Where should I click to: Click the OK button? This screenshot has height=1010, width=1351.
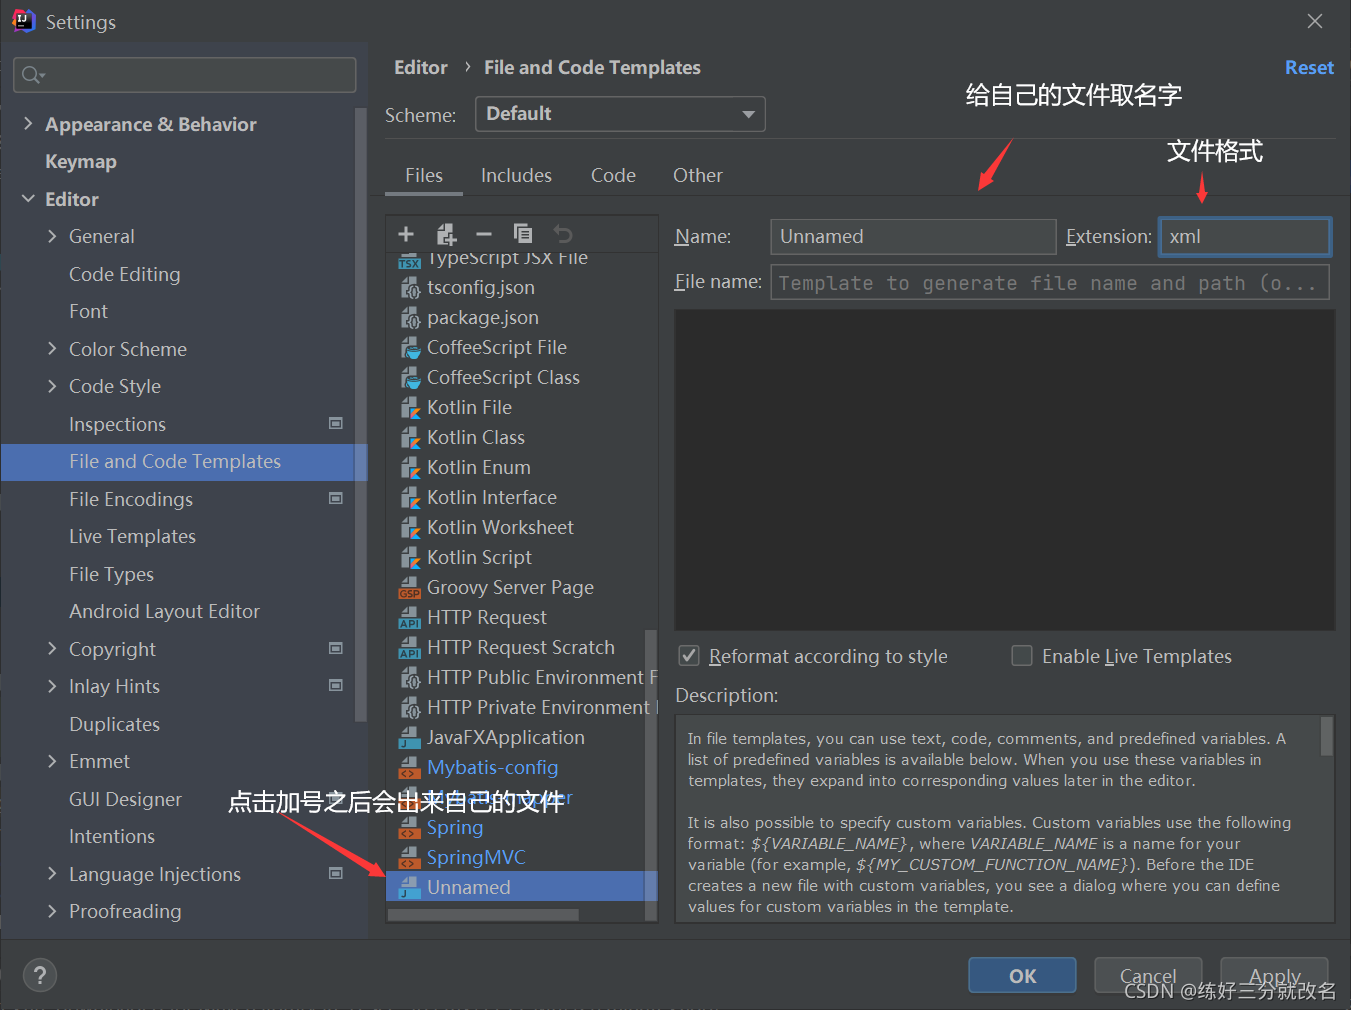(x=1022, y=976)
